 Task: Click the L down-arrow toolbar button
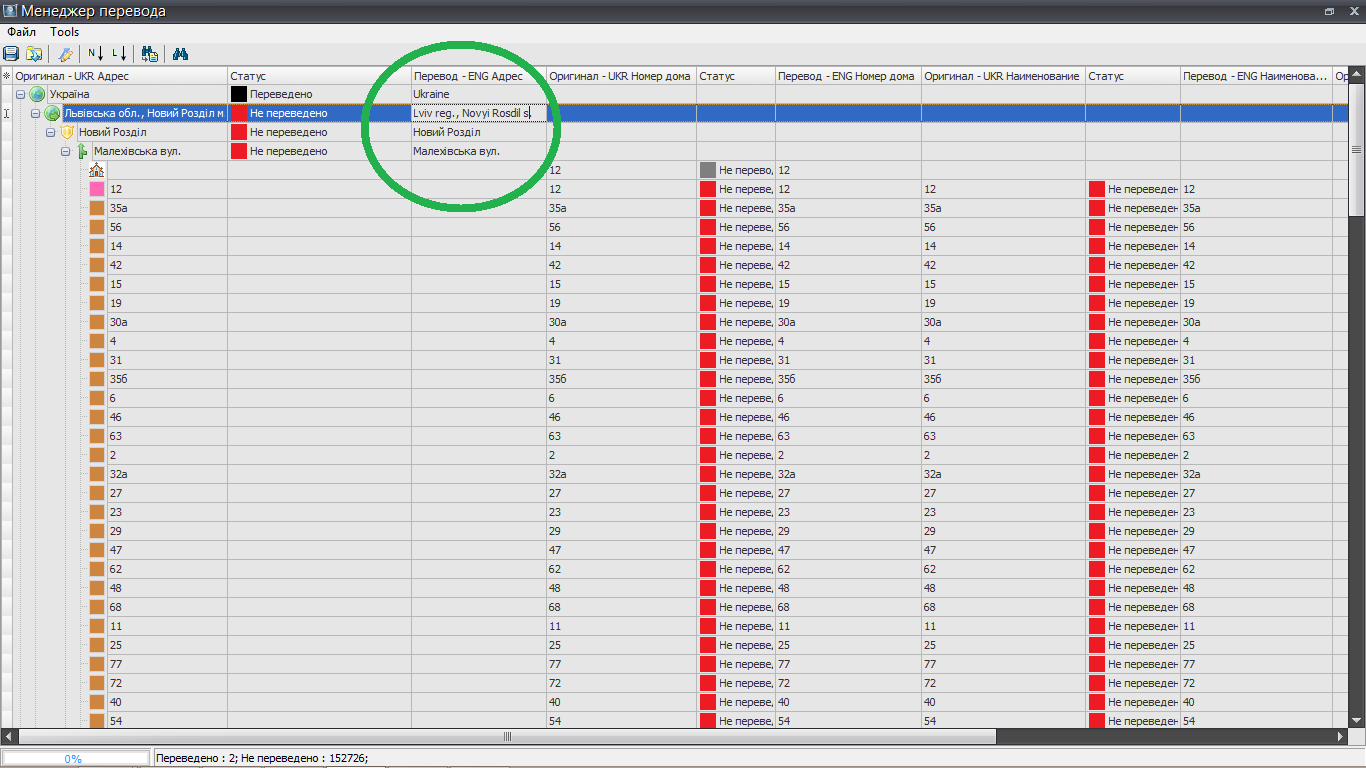pos(119,54)
